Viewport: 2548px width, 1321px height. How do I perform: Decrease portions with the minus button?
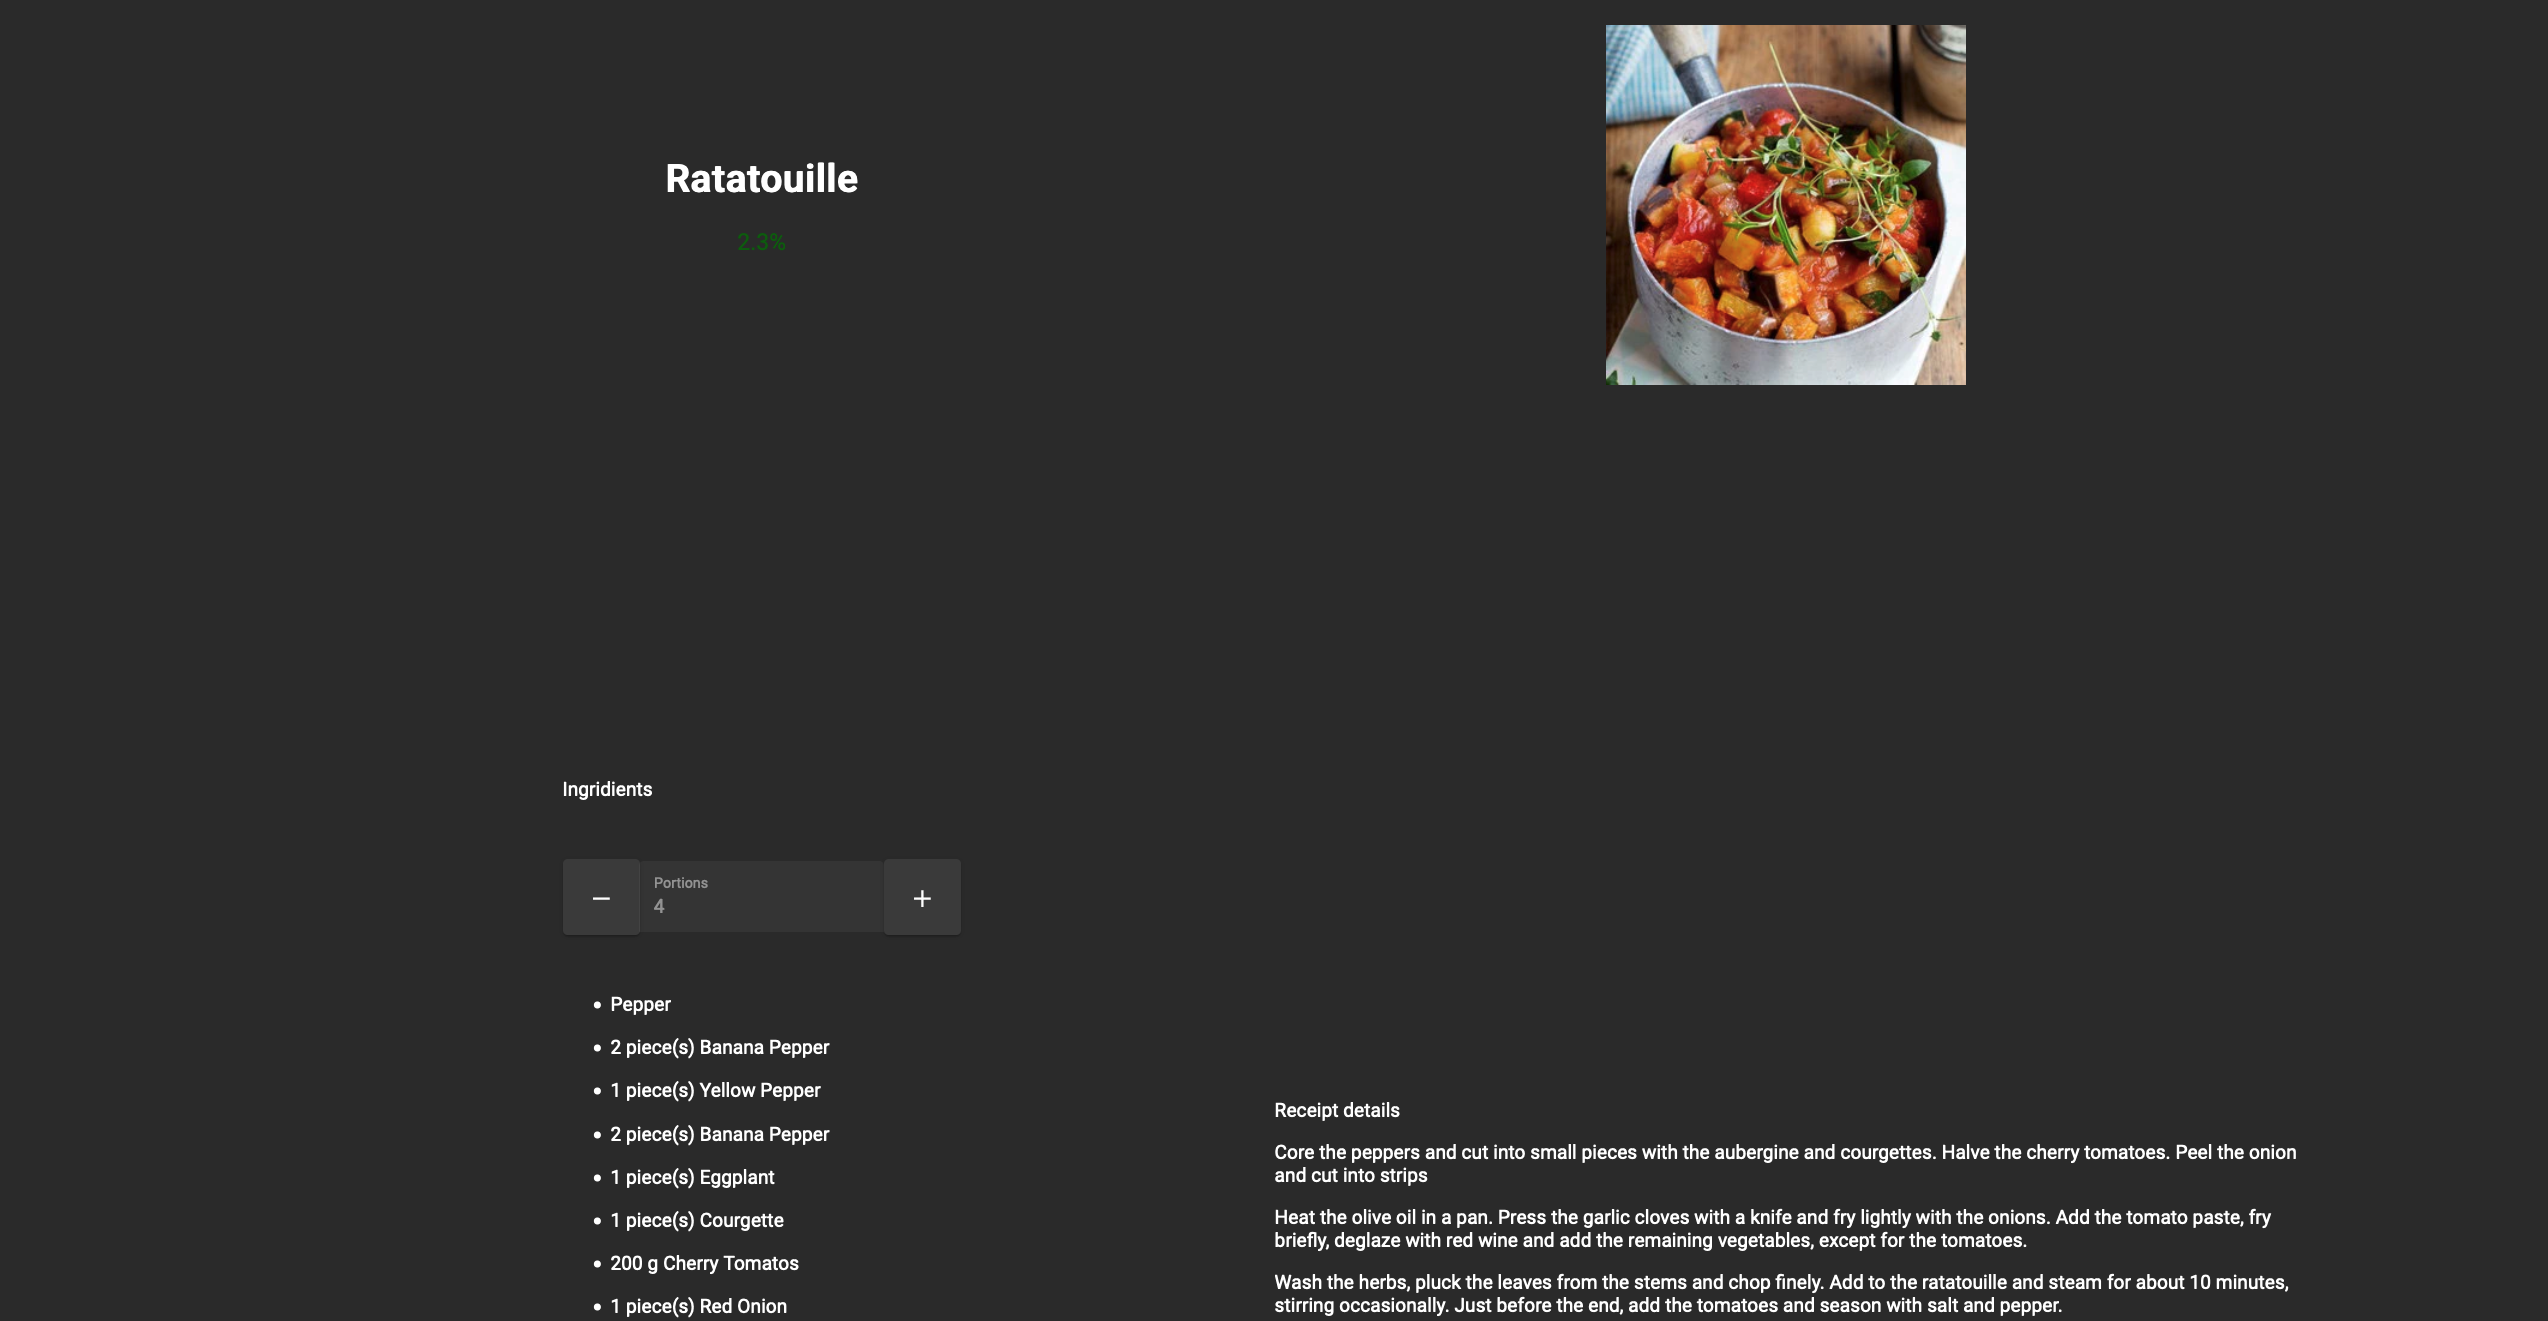pos(601,897)
